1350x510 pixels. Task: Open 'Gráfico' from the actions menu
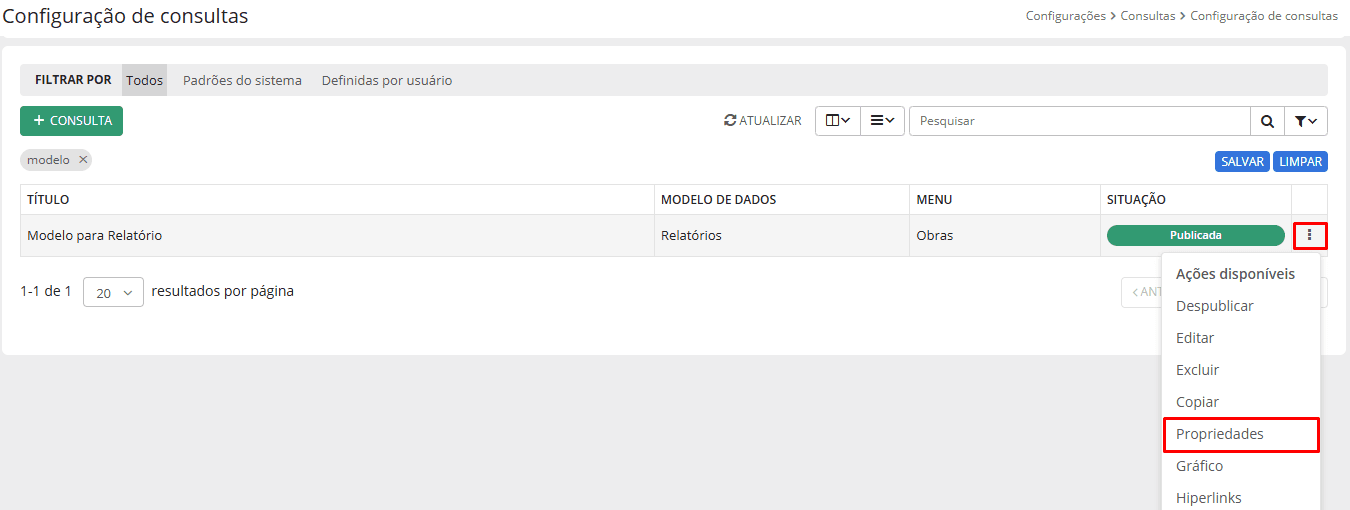[x=1199, y=466]
